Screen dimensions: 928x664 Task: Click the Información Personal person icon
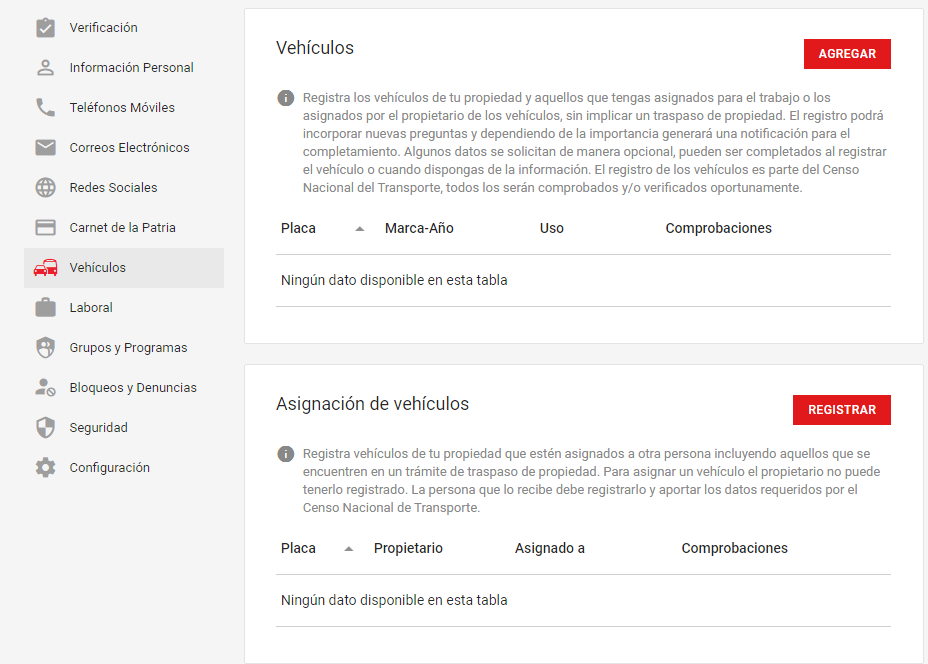(x=45, y=68)
